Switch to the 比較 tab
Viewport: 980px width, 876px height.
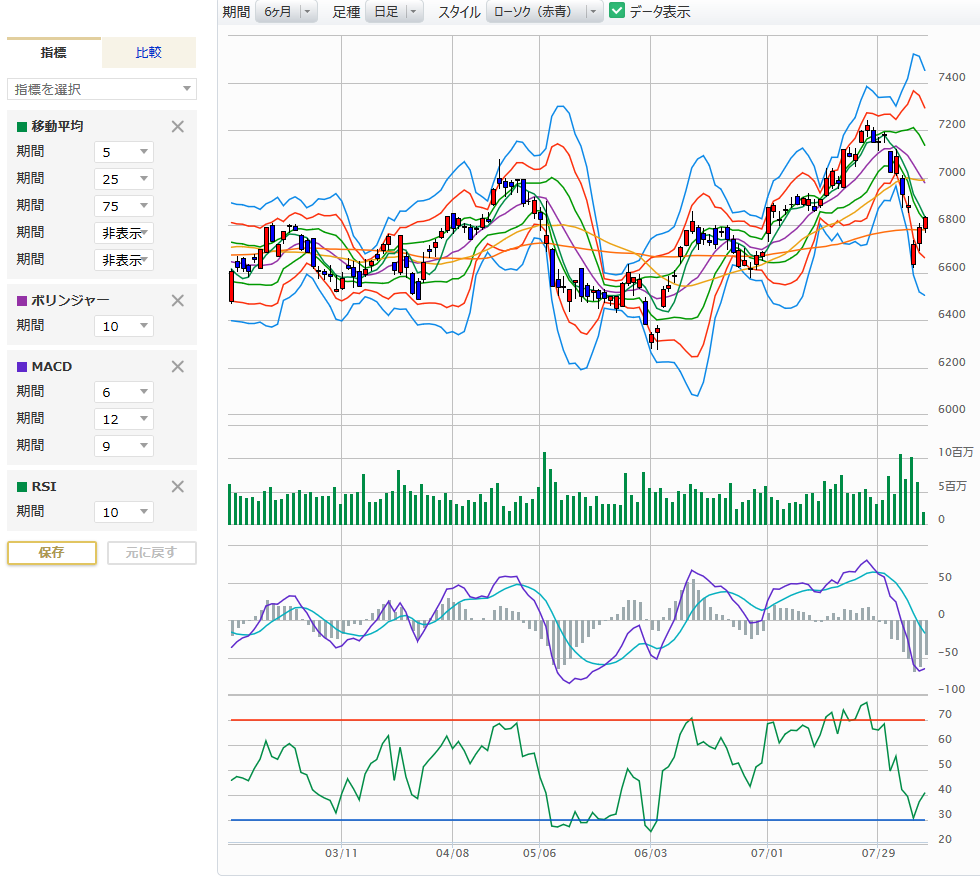pos(148,53)
